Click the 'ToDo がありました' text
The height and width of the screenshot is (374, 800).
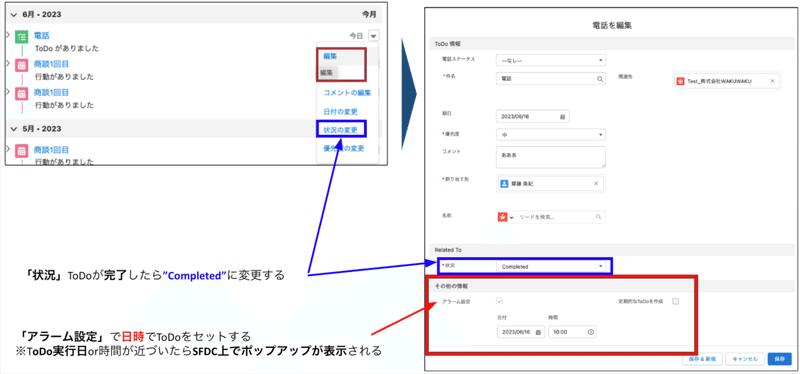[67, 48]
